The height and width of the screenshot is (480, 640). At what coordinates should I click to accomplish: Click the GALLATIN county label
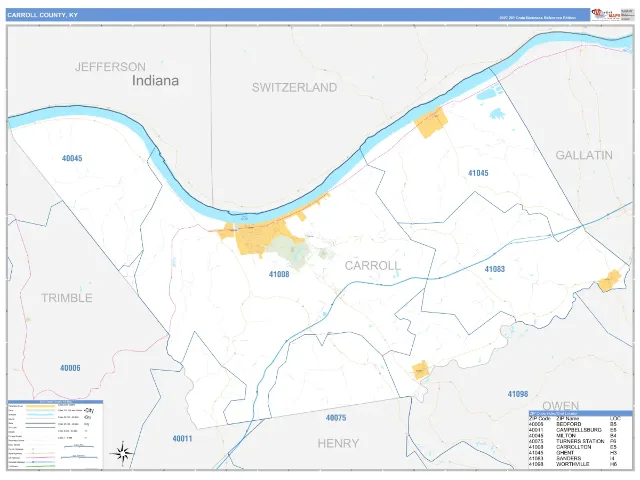pos(584,155)
